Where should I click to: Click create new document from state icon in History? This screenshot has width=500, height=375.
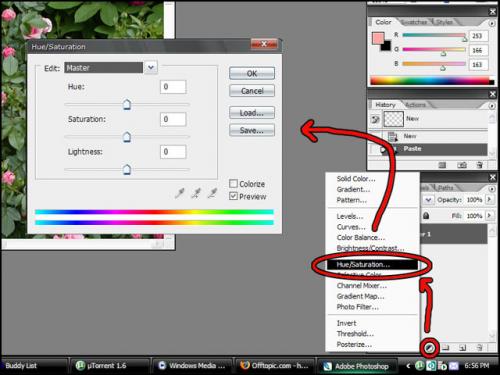click(x=442, y=165)
